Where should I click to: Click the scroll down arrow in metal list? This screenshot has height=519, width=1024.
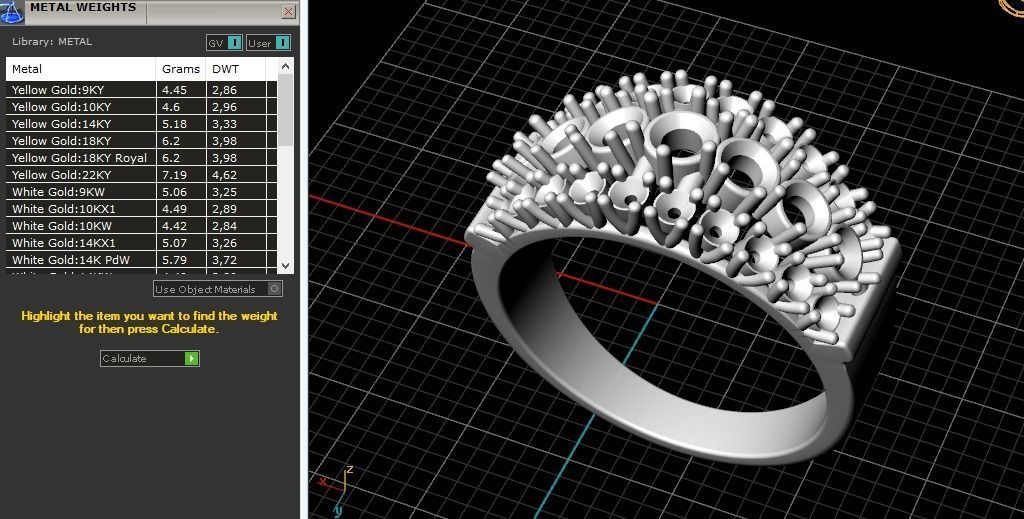(285, 265)
